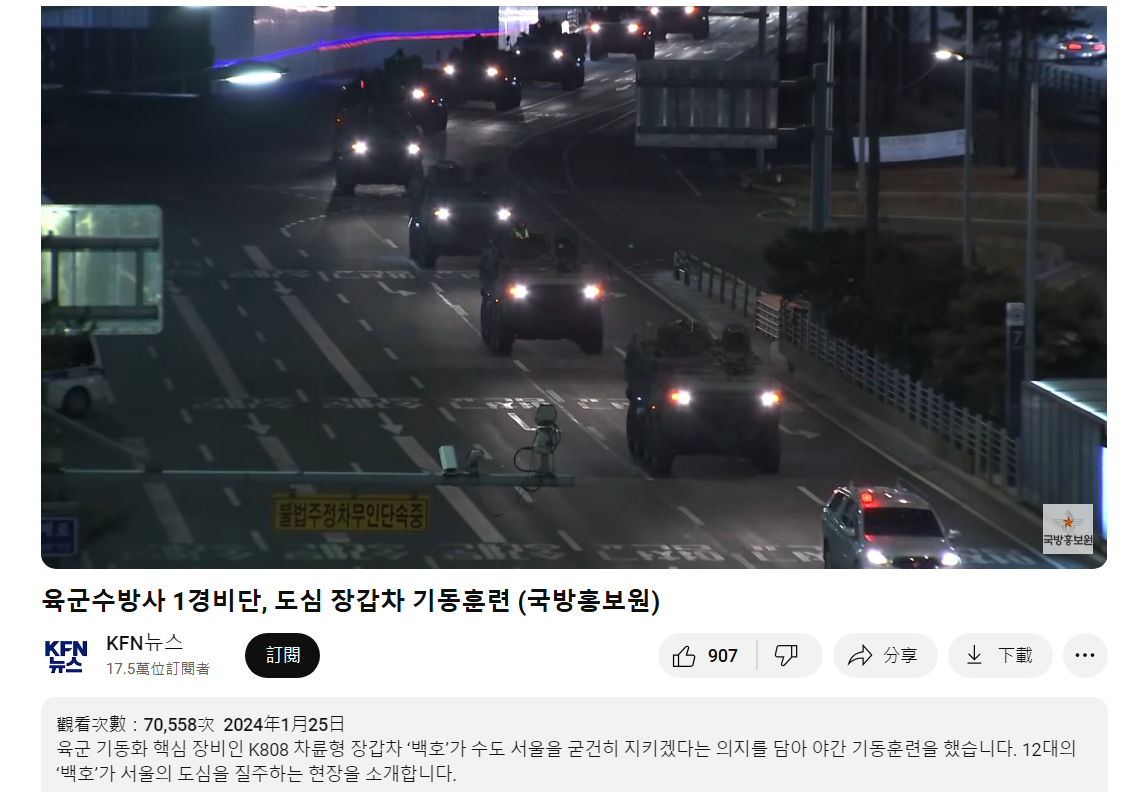Click the 17.5萬位訂閱者 subscriber count text
Viewport: 1129px width, 792px height.
(x=158, y=669)
